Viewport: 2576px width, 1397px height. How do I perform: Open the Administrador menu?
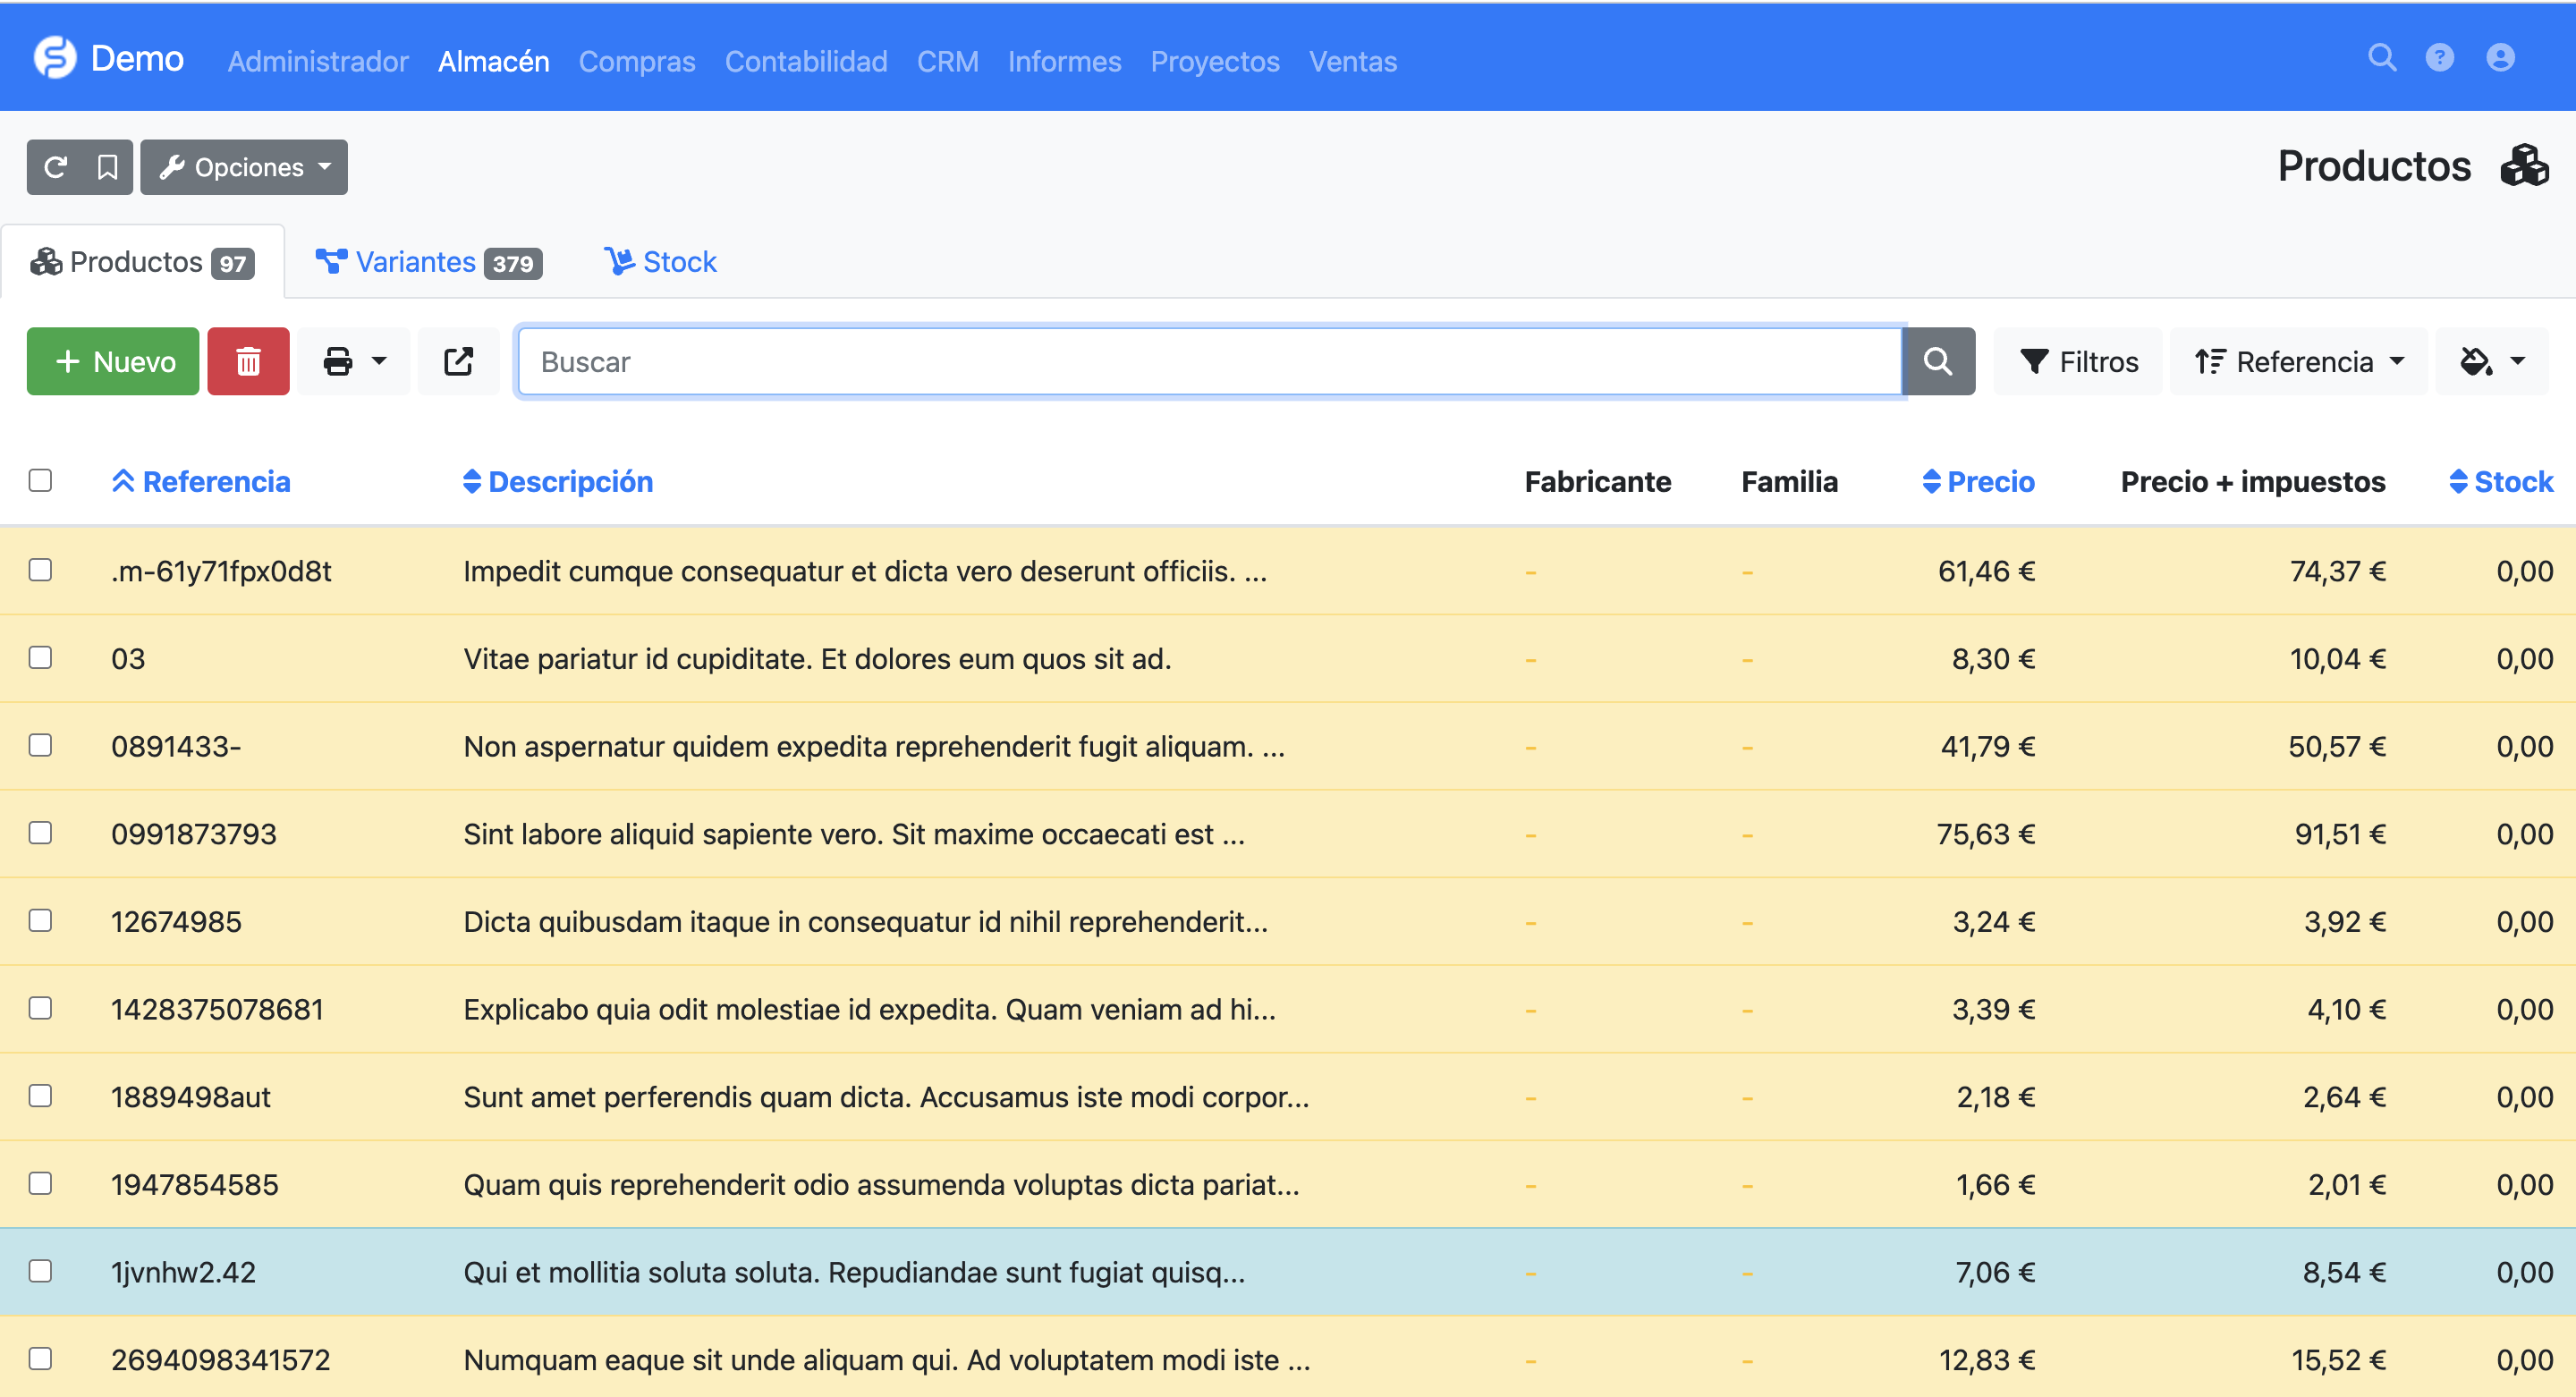click(318, 61)
